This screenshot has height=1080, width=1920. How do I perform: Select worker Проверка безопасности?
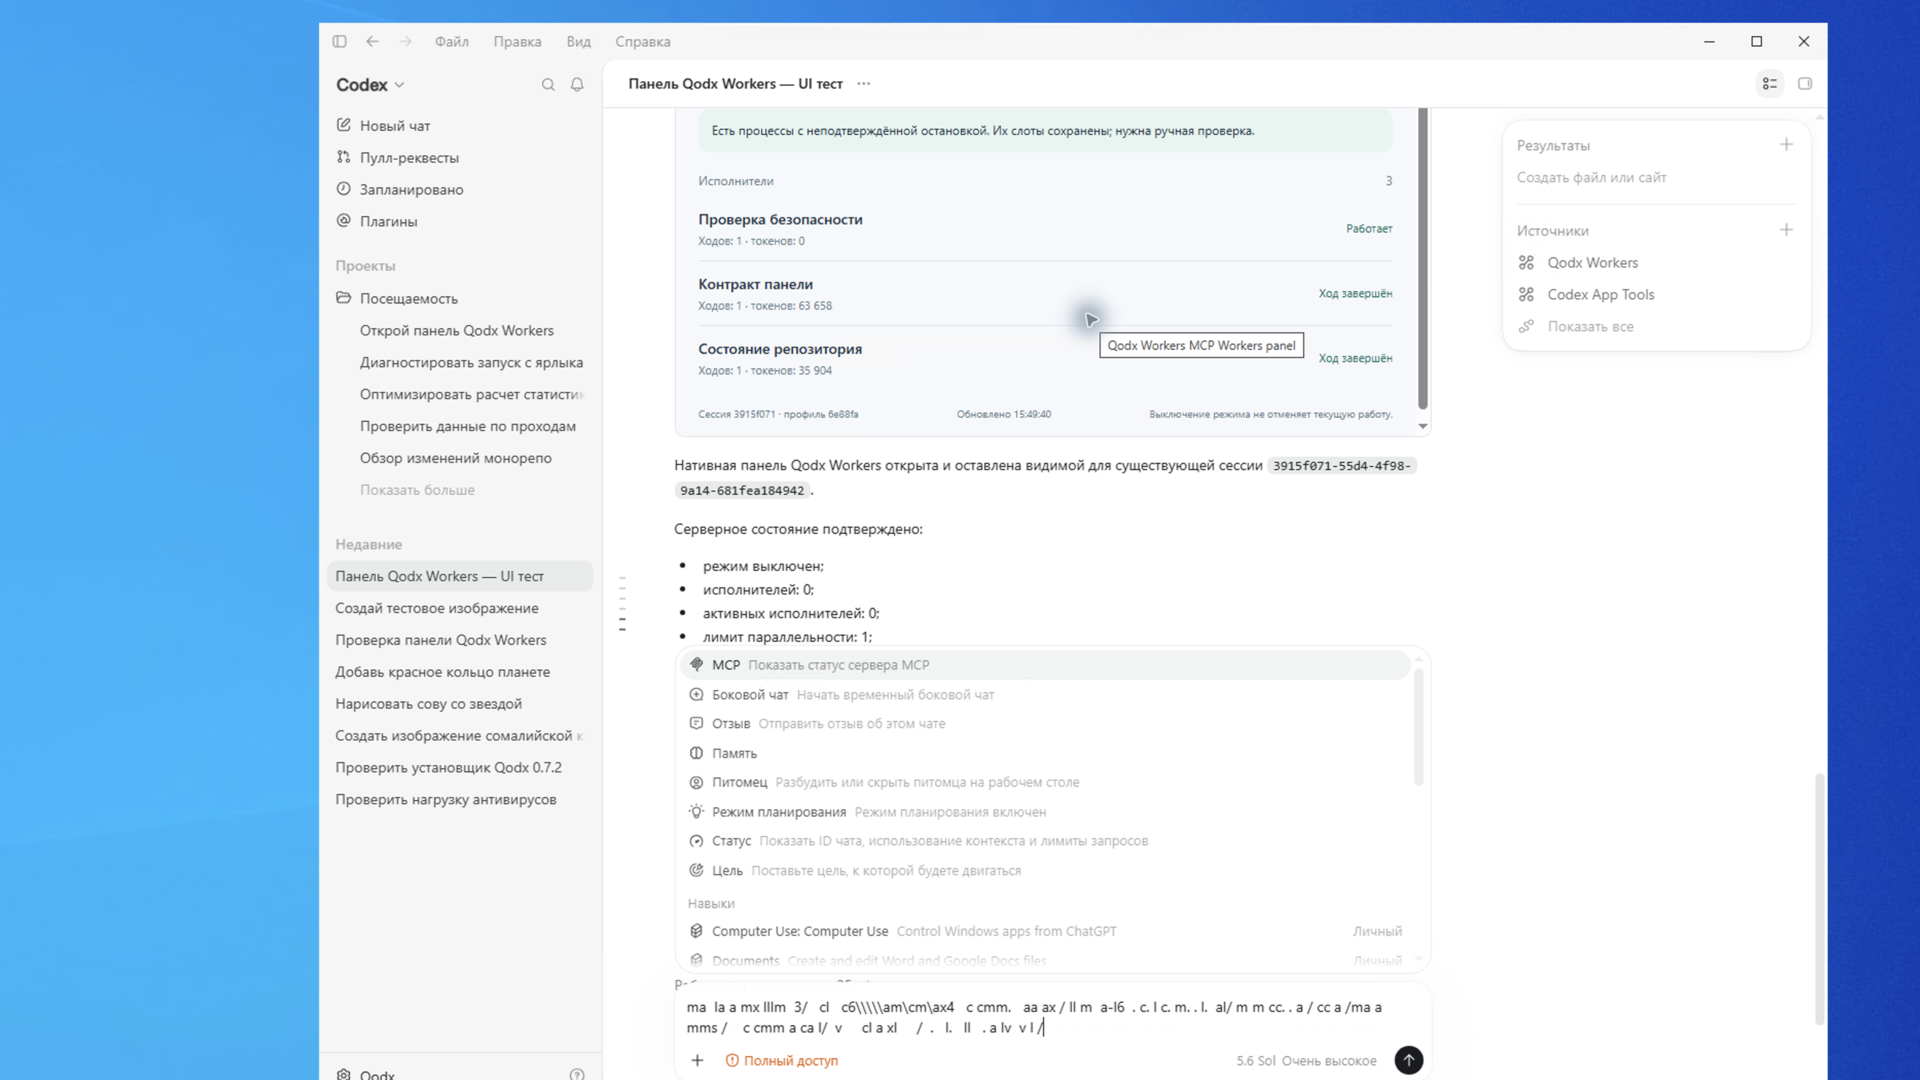tap(1045, 229)
